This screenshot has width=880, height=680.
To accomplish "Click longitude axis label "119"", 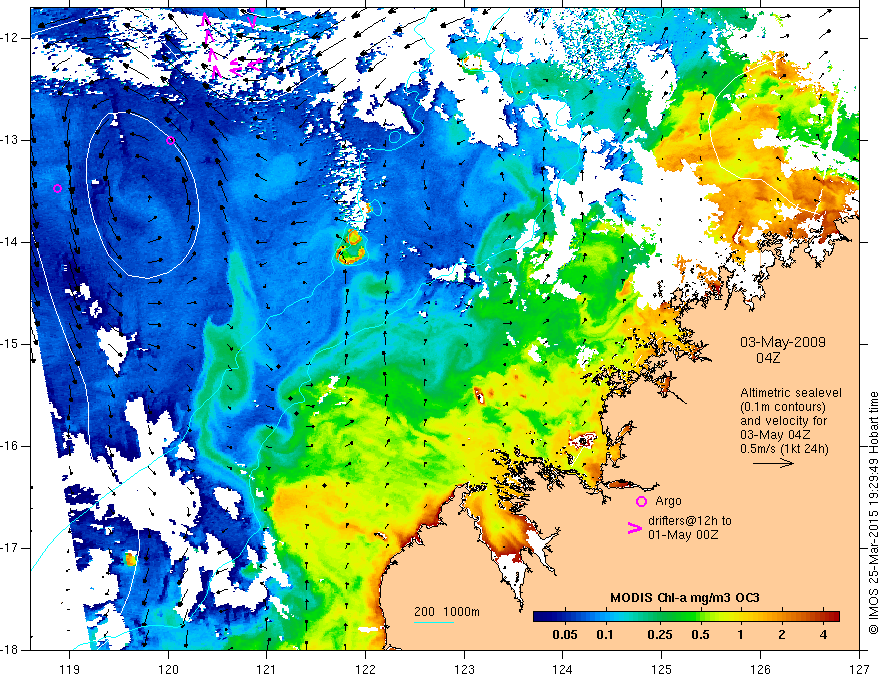I will (x=70, y=669).
